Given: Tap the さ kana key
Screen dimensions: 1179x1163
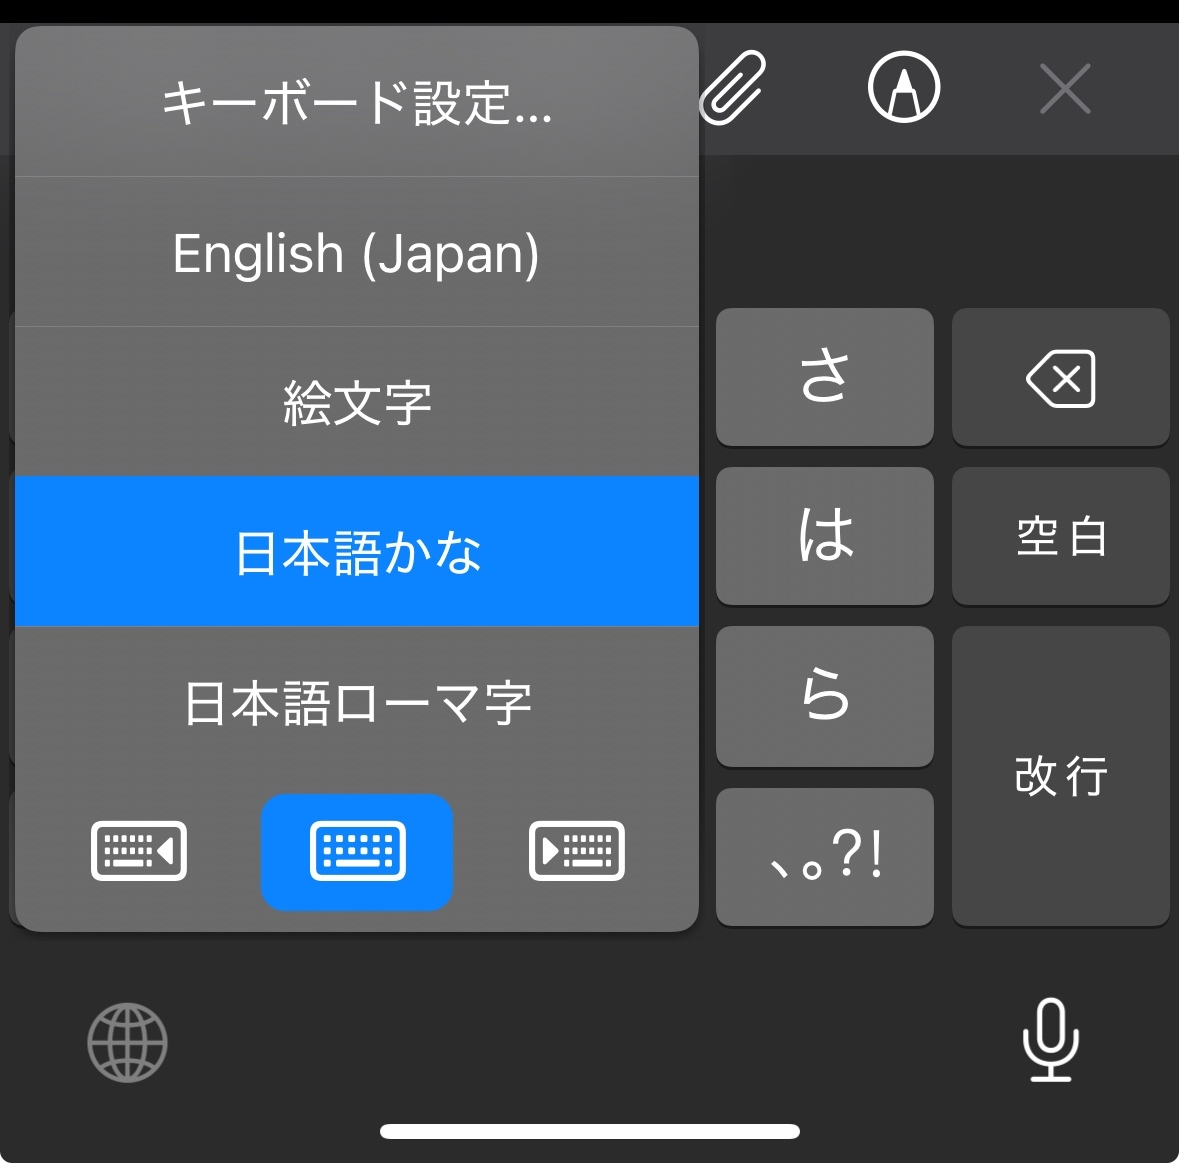Looking at the screenshot, I should 825,377.
